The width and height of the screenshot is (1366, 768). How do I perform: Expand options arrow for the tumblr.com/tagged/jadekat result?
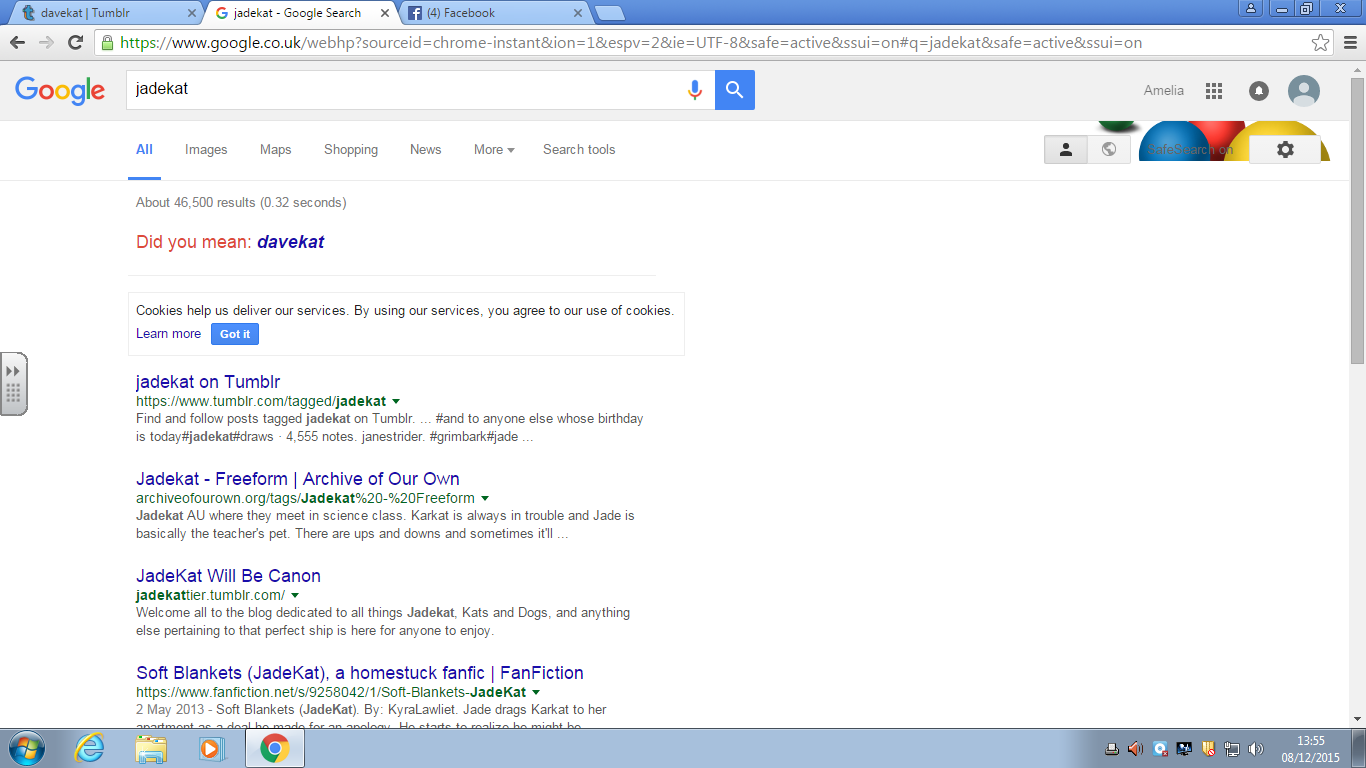[396, 401]
